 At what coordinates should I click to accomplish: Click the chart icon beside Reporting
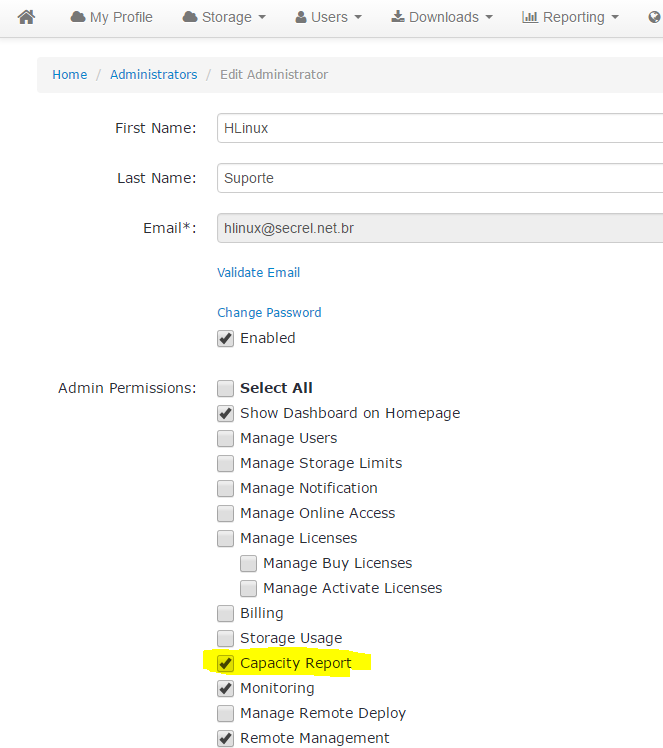click(x=530, y=17)
